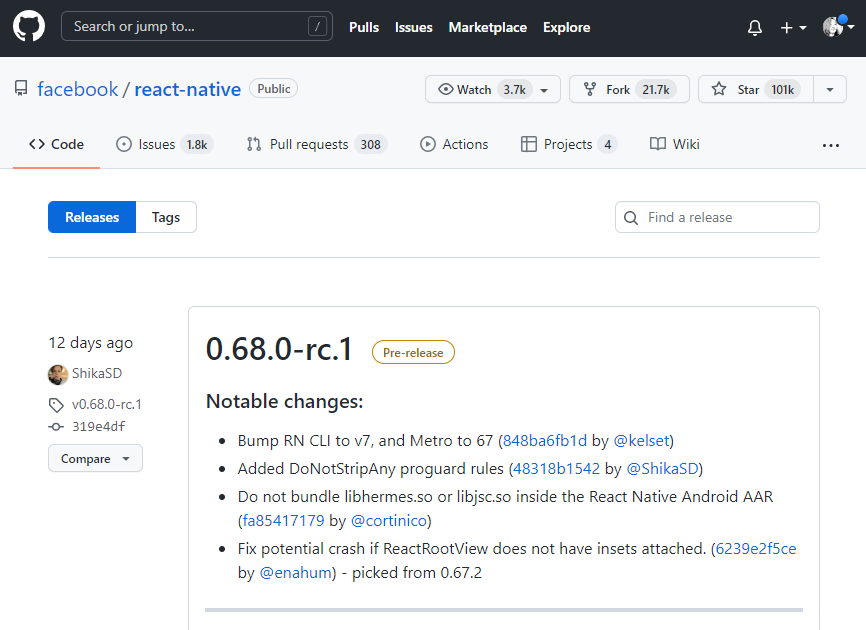Open Marketplace in top navigation

[488, 27]
